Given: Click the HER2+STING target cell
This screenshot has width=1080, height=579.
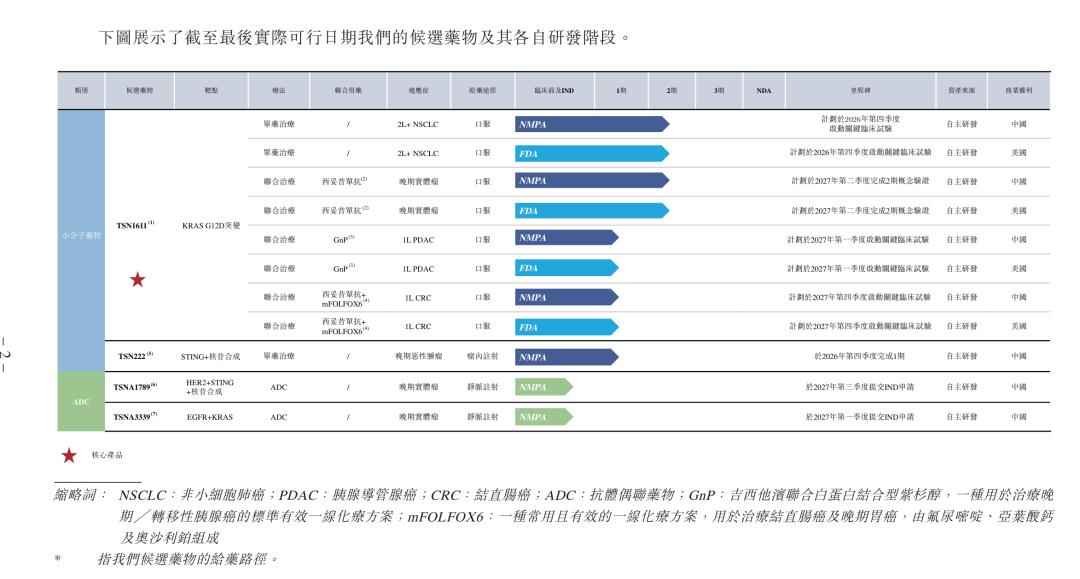Looking at the screenshot, I should point(209,387).
